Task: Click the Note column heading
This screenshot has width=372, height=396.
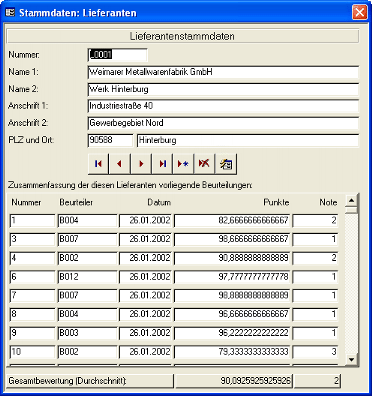Action: [328, 202]
